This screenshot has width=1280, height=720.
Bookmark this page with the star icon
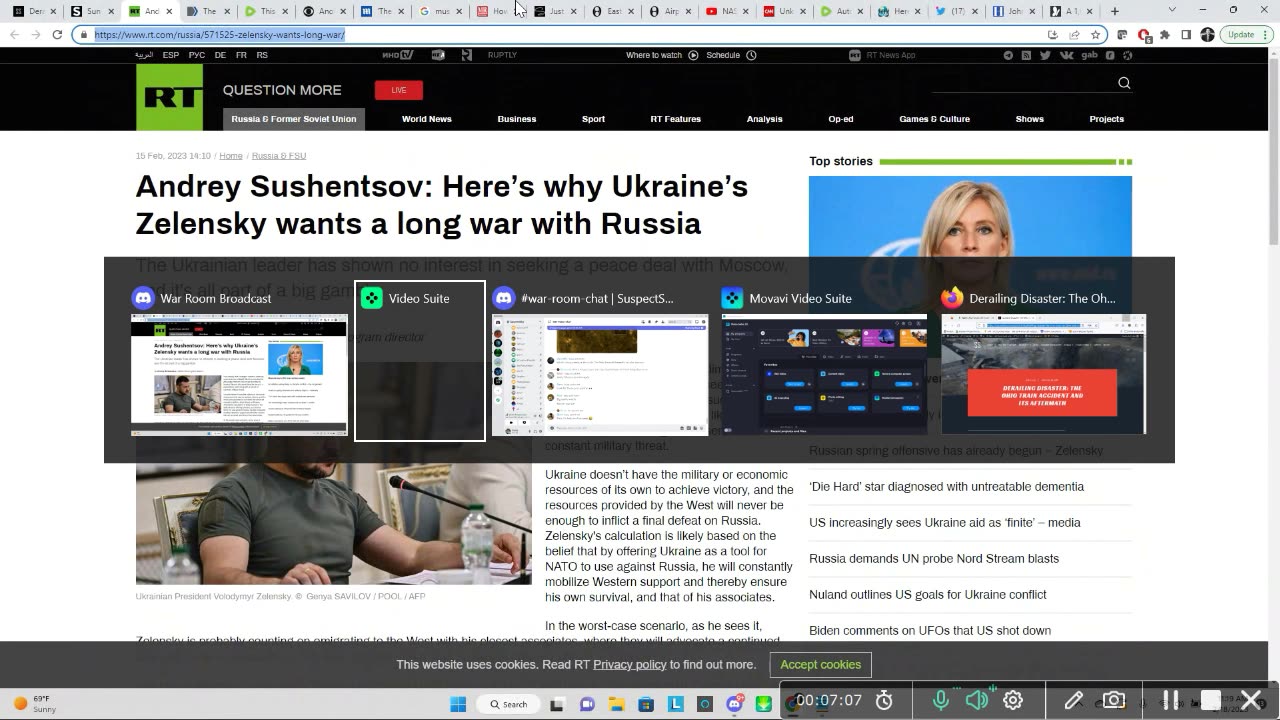click(1095, 34)
